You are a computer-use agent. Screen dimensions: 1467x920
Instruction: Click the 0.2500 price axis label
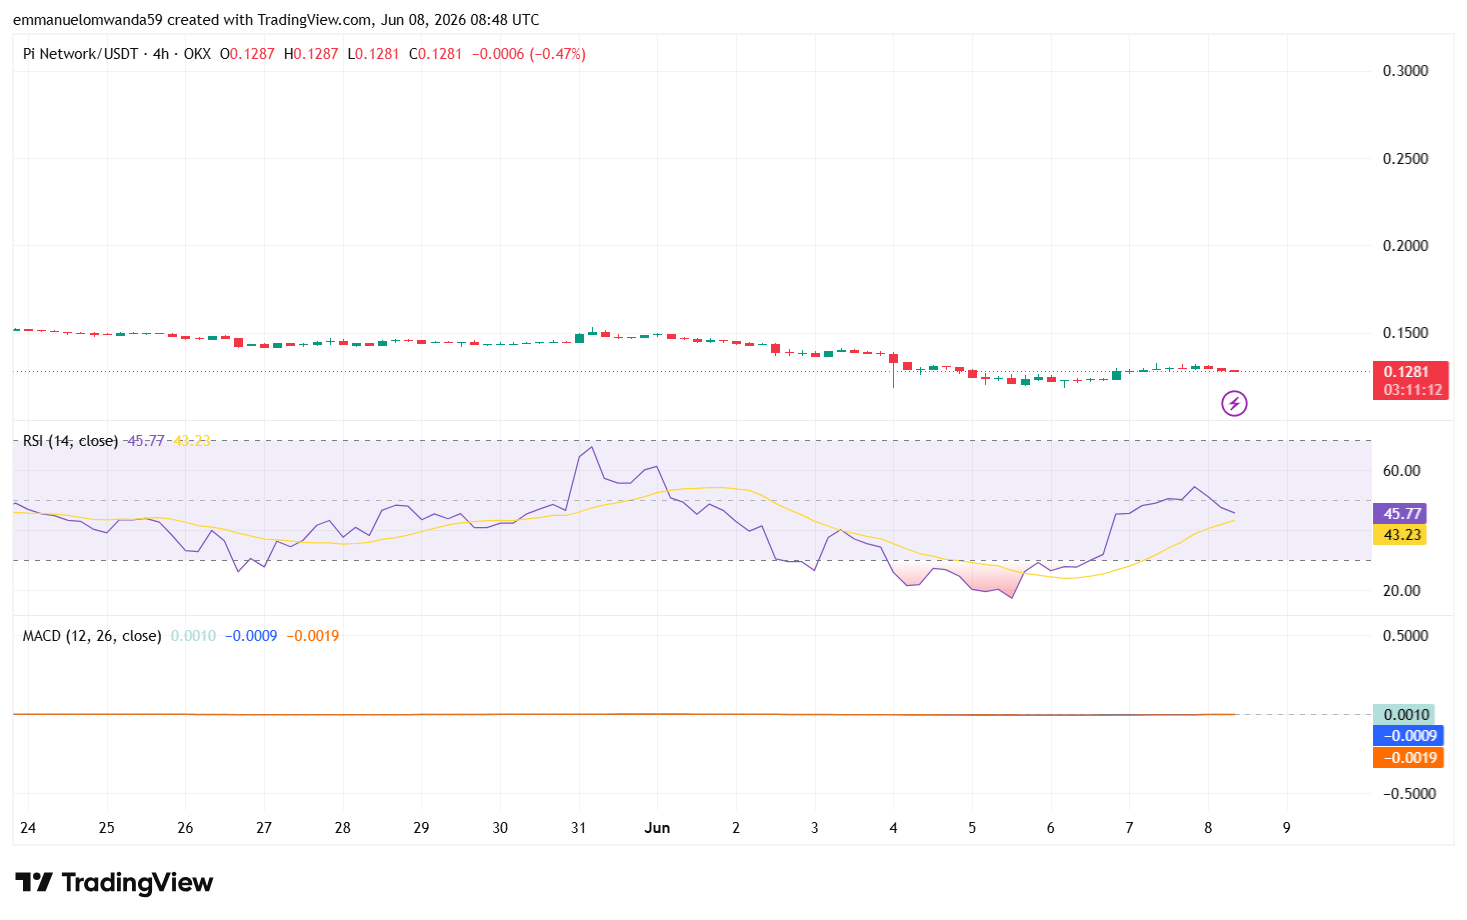click(x=1405, y=159)
